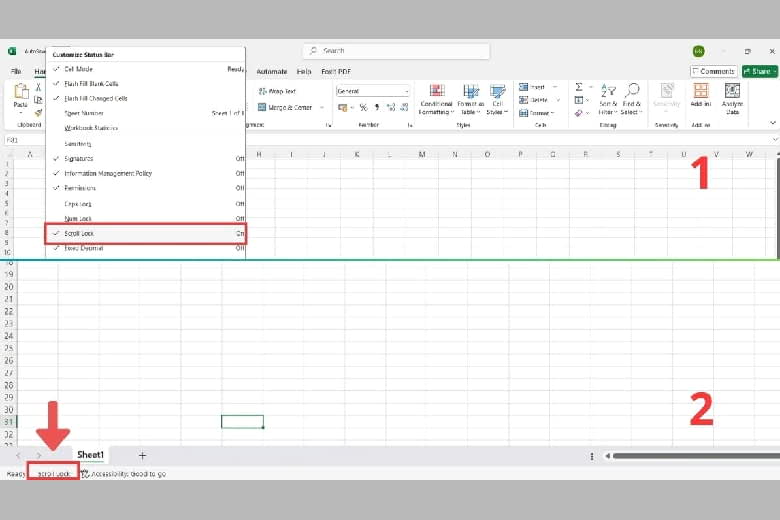Click the AutoSum sigma icon

(x=579, y=88)
